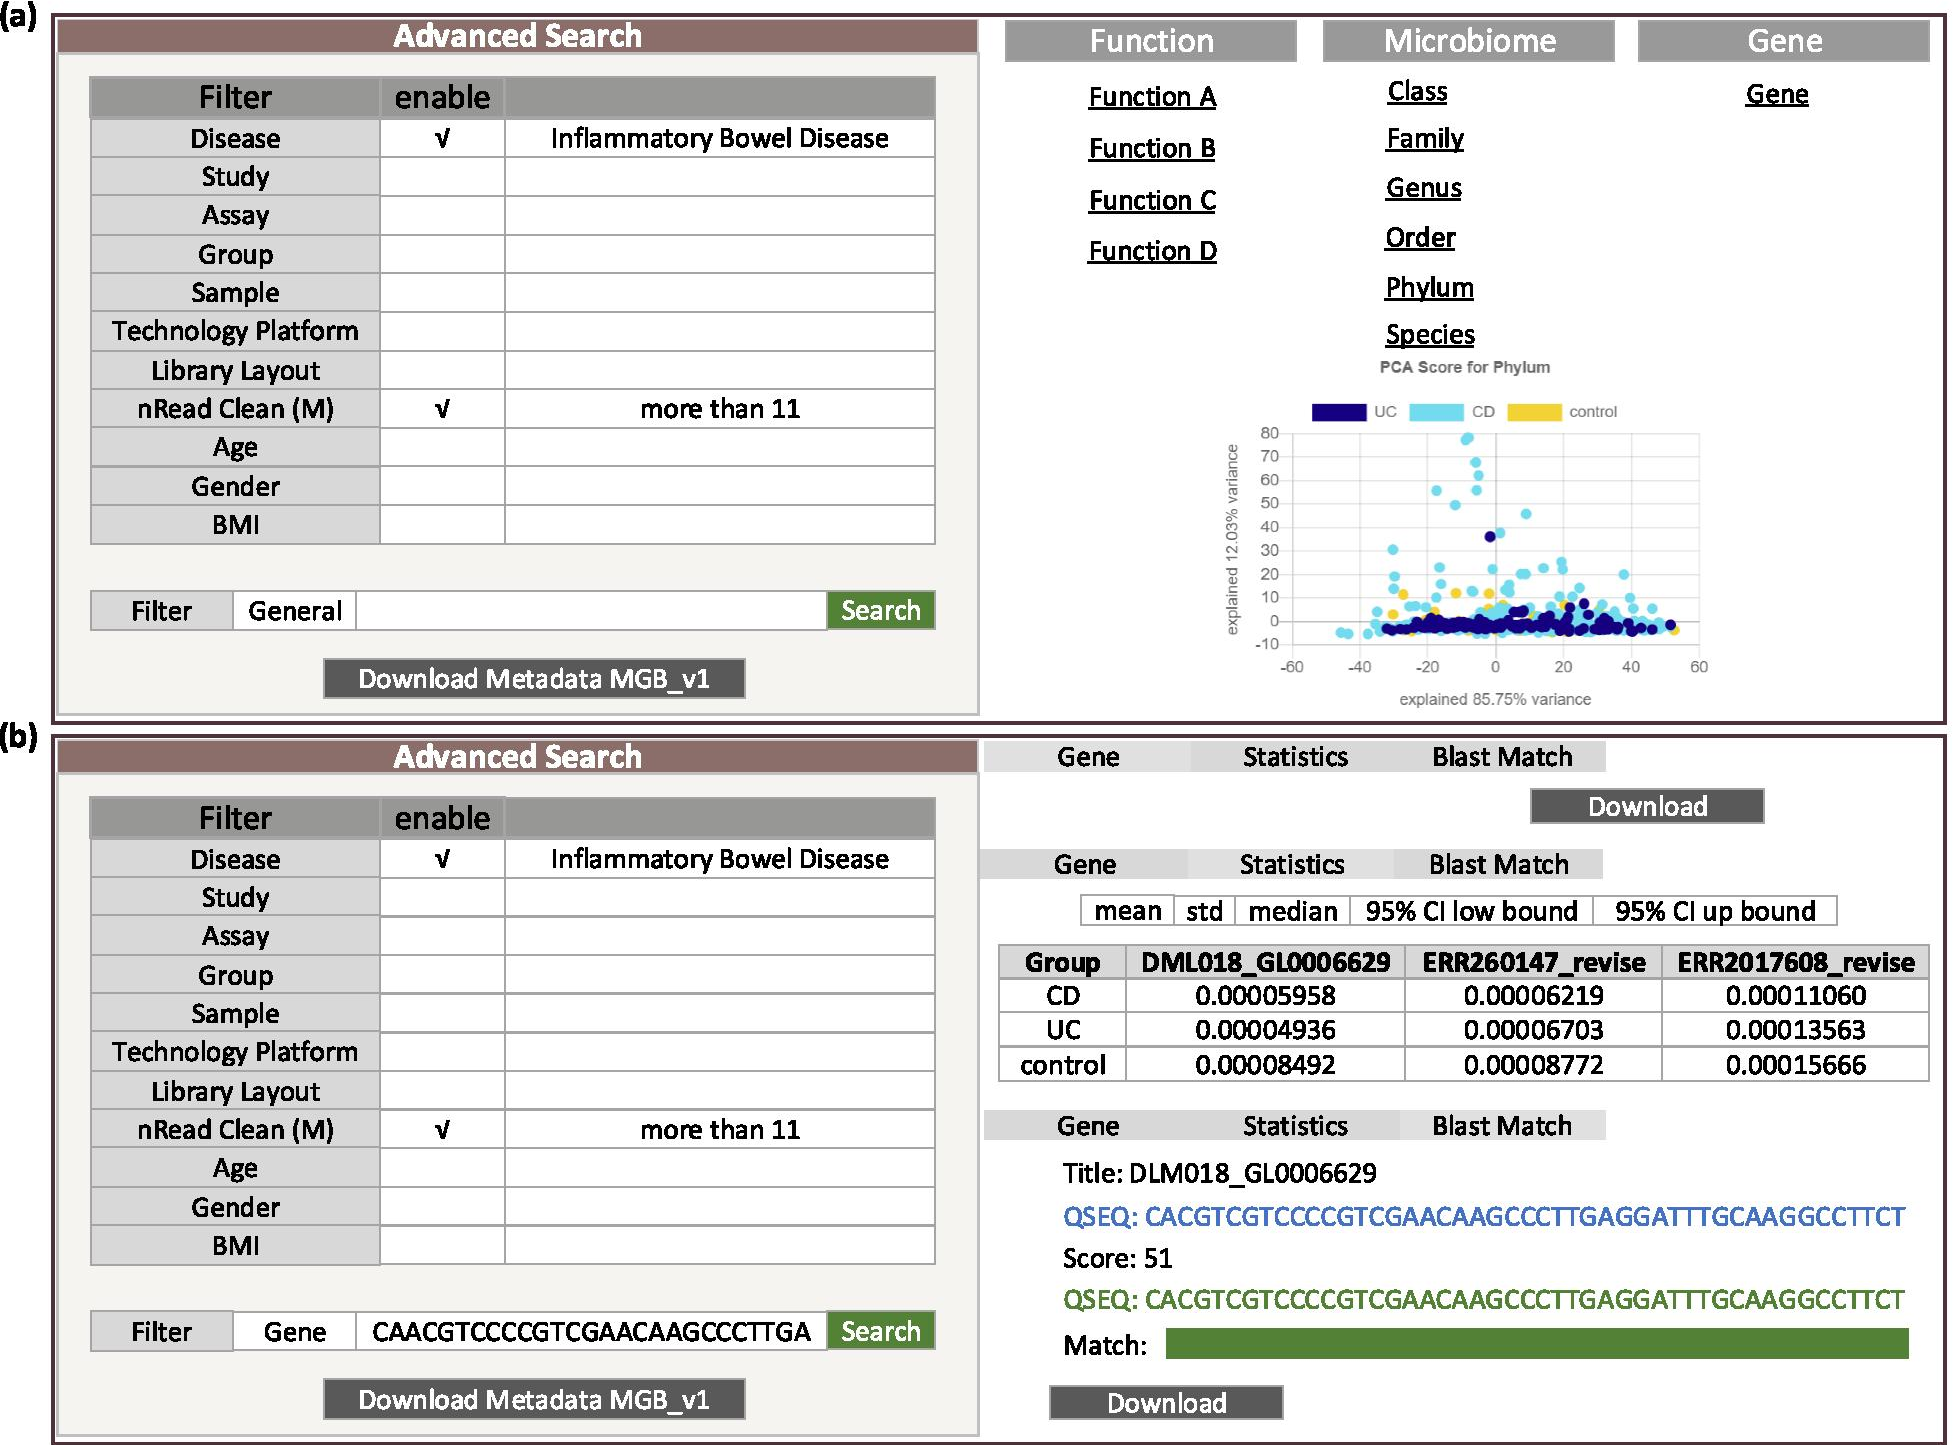This screenshot has width=1953, height=1445.
Task: Open Inflammatory Bowel Disease value in panel (a)
Action: tap(720, 138)
